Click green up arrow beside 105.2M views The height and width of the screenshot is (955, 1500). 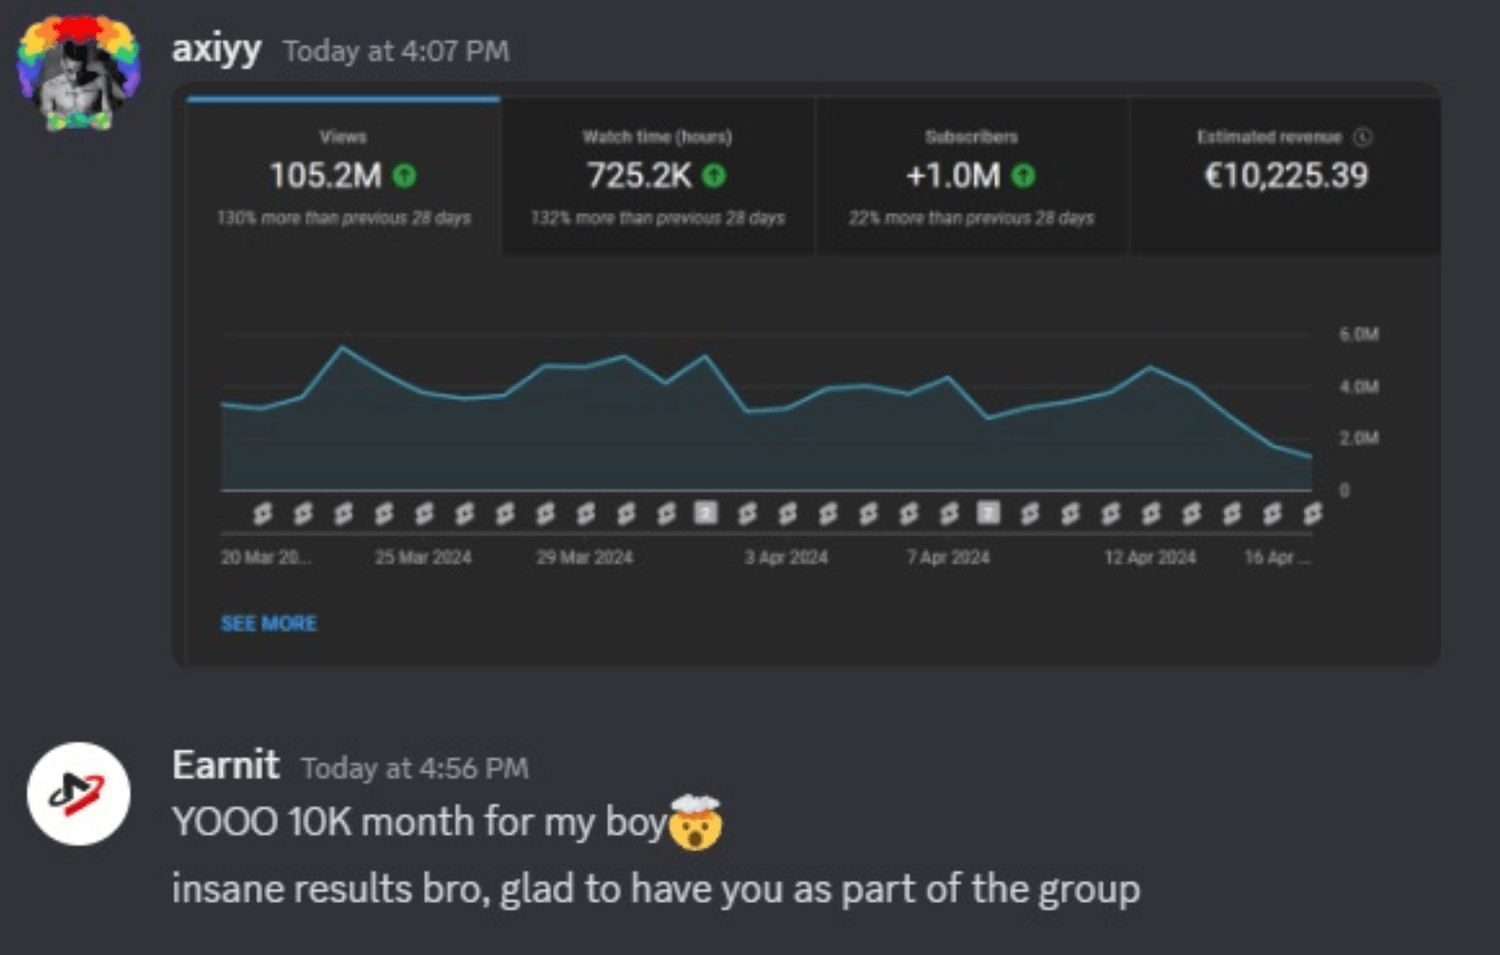pyautogui.click(x=404, y=176)
